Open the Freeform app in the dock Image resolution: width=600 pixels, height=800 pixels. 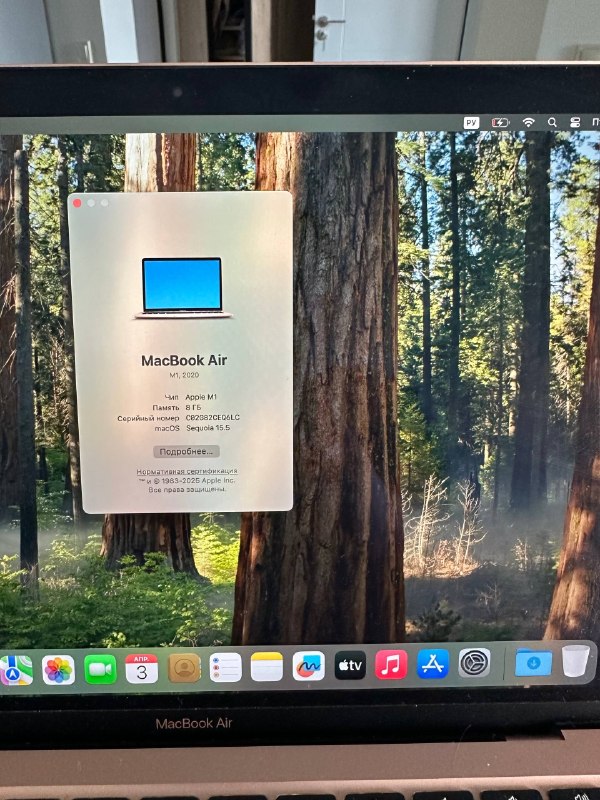(308, 666)
